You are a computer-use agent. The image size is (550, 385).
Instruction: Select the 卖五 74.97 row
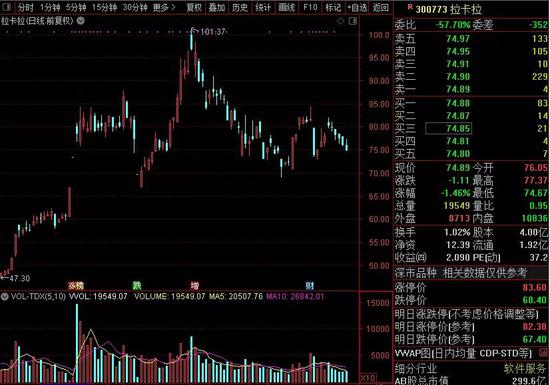point(471,39)
